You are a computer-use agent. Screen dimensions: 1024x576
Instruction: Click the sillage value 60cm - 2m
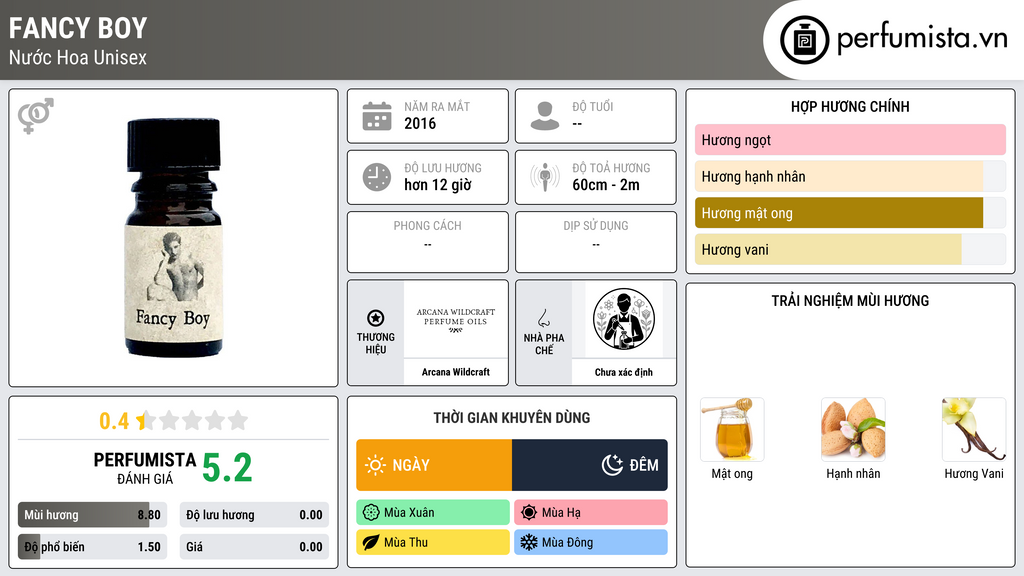pos(606,185)
